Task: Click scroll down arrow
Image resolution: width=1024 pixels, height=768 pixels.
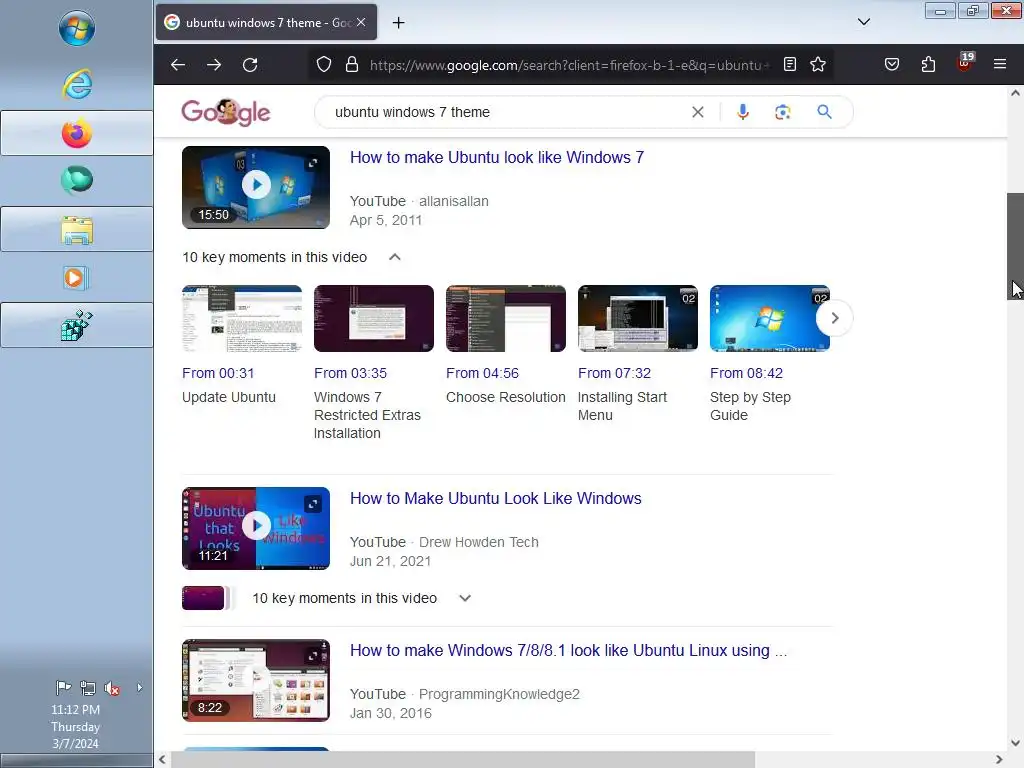Action: click(1015, 743)
